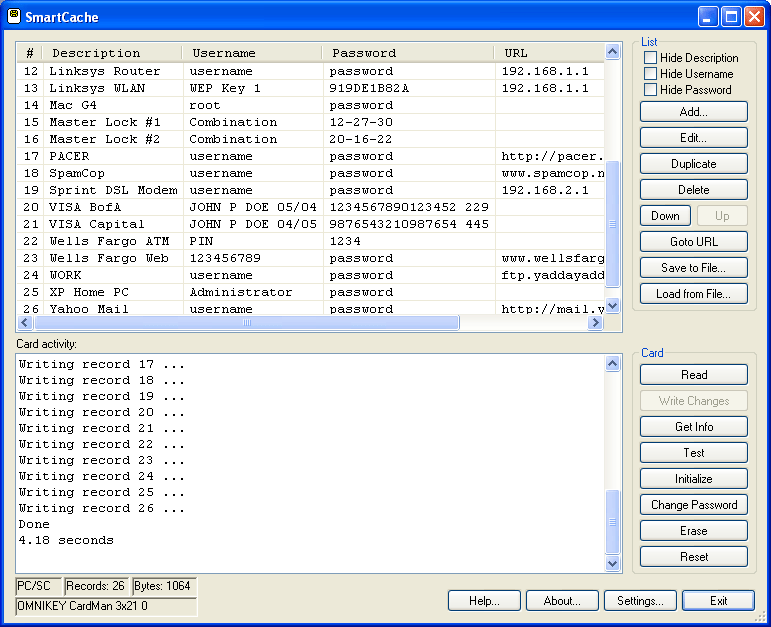Click the record list scroll-right arrow

coord(595,323)
